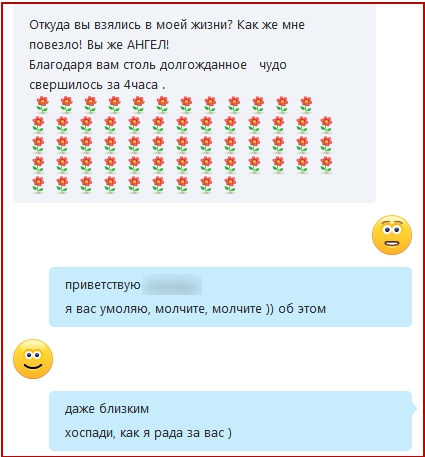The height and width of the screenshot is (457, 425).
Task: Select the line Благодаря вам столь долгожданное чудо
Action: click(x=158, y=65)
